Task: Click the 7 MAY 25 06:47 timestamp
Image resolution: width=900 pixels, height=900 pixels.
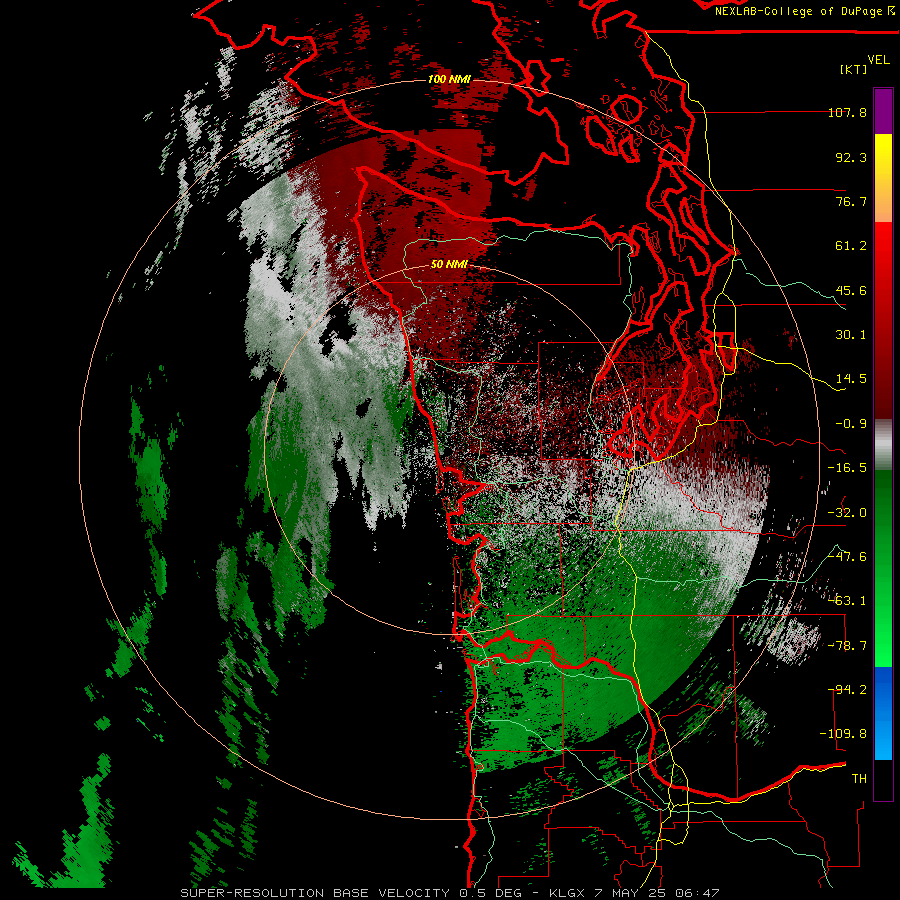Action: pos(657,893)
